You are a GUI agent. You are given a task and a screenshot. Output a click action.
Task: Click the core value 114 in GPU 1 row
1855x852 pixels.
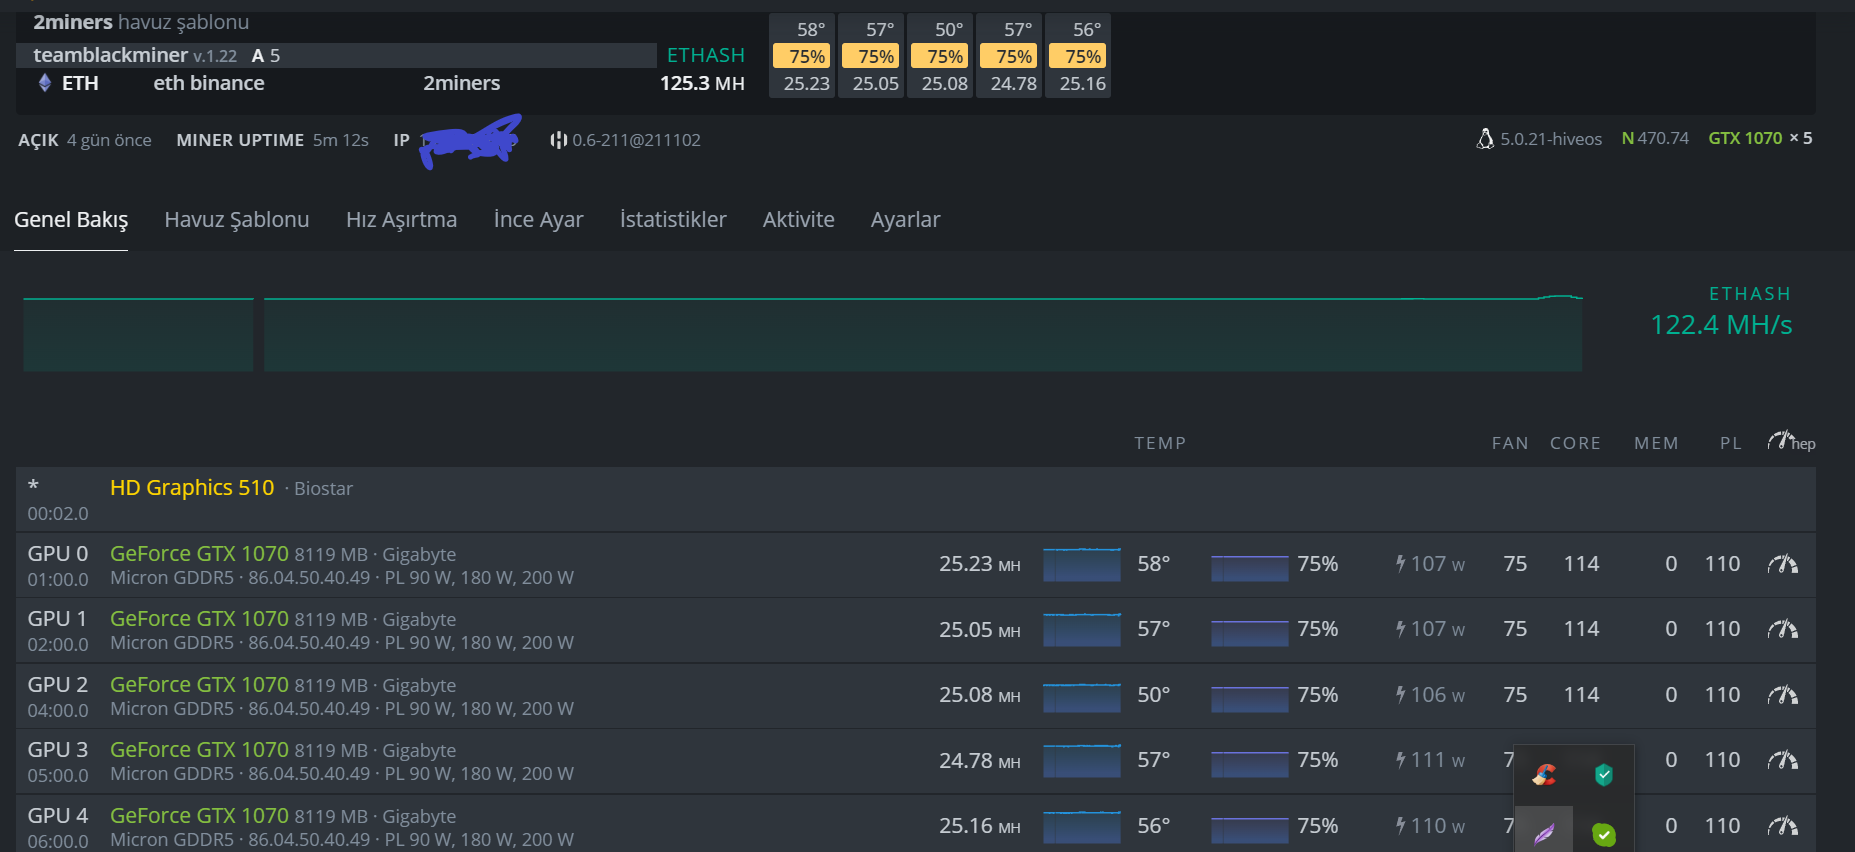(x=1581, y=629)
